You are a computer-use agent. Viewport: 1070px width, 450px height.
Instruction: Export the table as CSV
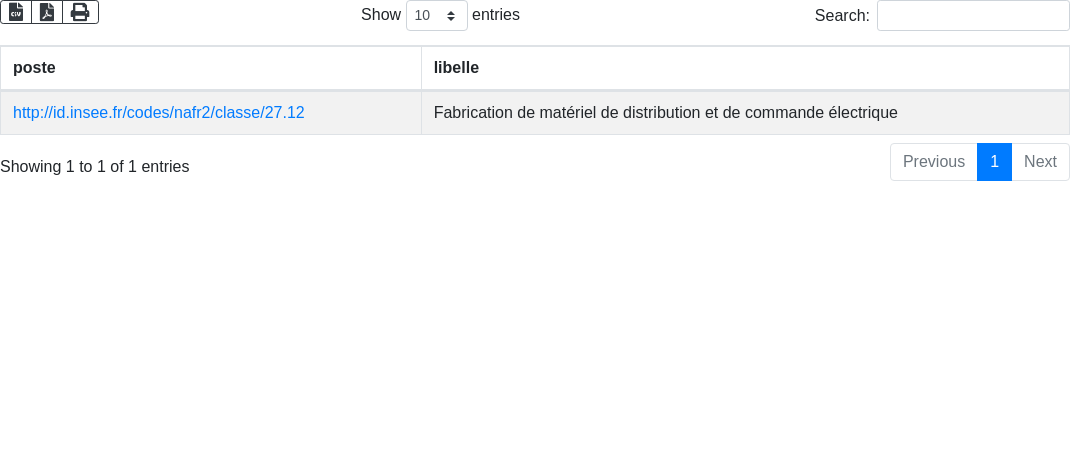click(x=16, y=12)
